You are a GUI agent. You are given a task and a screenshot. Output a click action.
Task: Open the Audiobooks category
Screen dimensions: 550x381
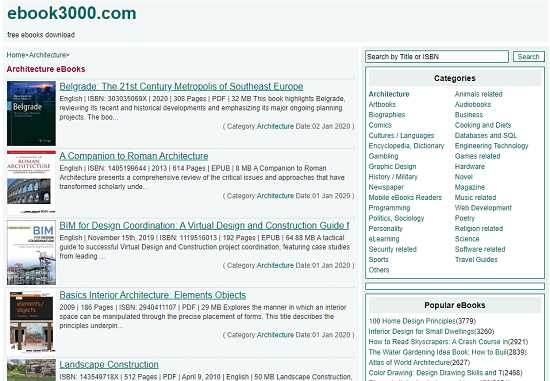[x=472, y=105]
